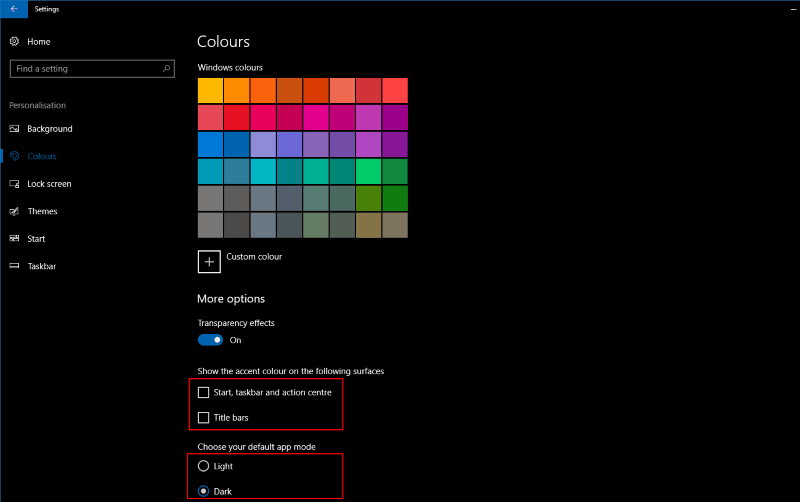Add a custom colour with plus button
This screenshot has height=502, width=800.
click(209, 262)
